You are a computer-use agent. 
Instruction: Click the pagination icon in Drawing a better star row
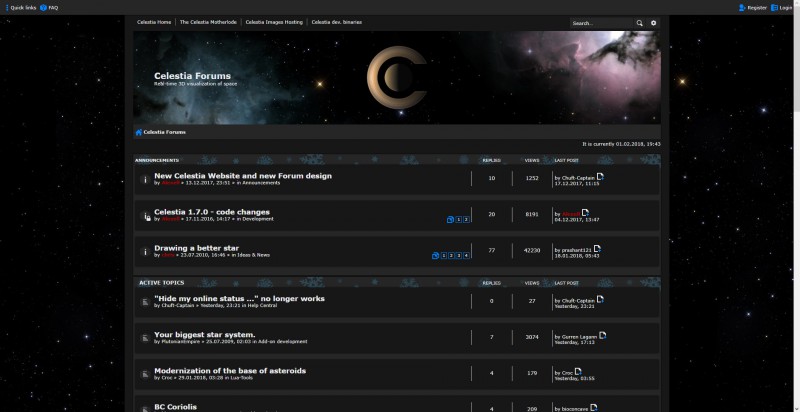(435, 256)
